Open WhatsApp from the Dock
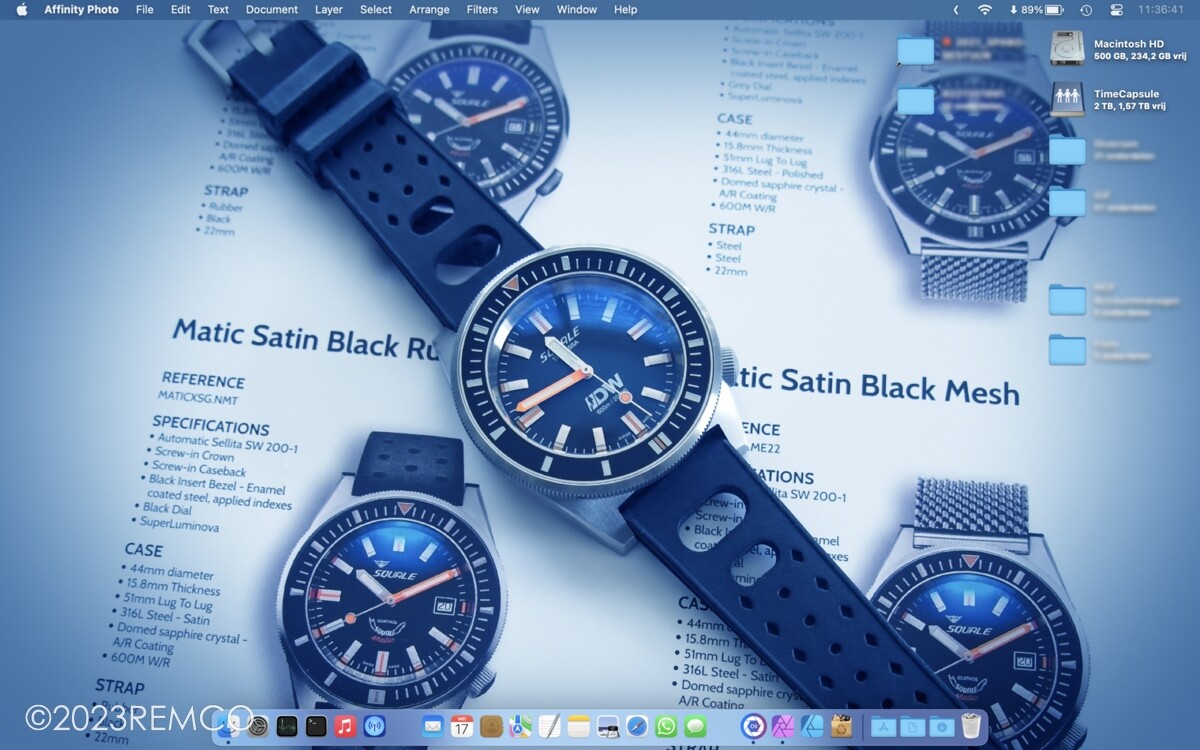The height and width of the screenshot is (750, 1200). click(x=666, y=727)
